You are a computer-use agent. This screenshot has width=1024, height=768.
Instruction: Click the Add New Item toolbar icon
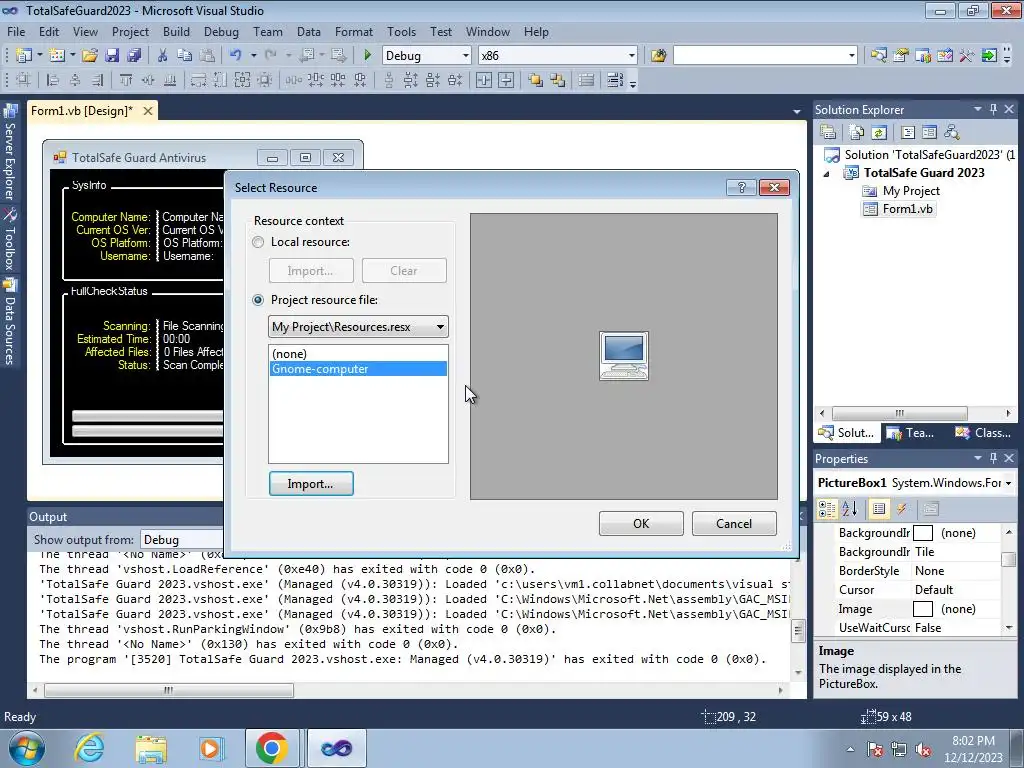[56, 56]
